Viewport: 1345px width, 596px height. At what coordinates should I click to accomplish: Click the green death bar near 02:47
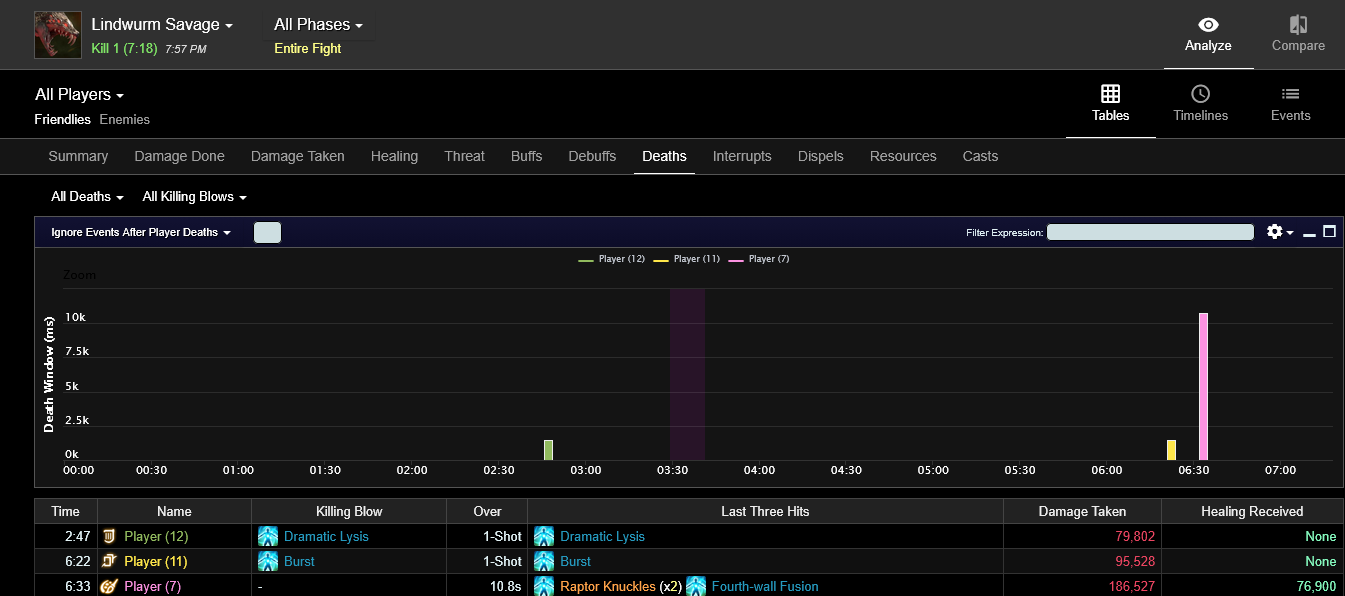(x=548, y=450)
